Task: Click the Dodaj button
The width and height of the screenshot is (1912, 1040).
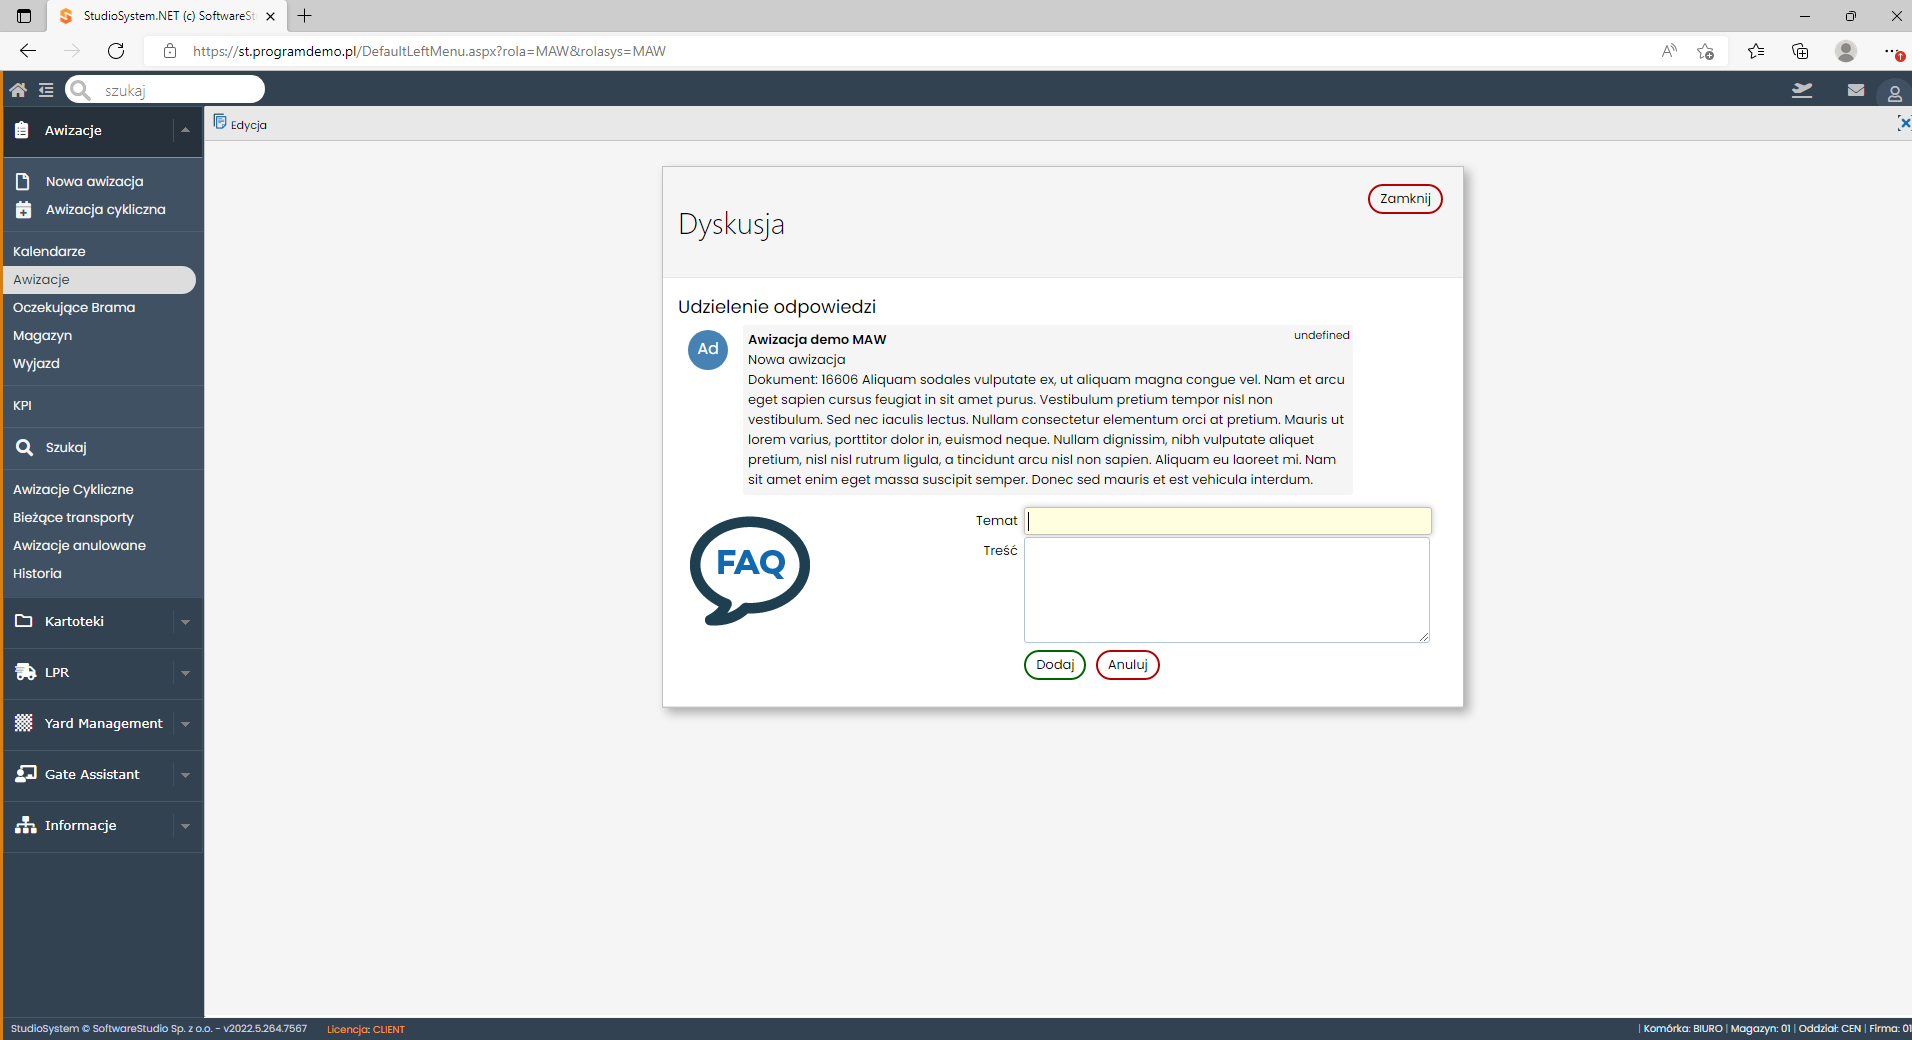Action: [x=1054, y=665]
